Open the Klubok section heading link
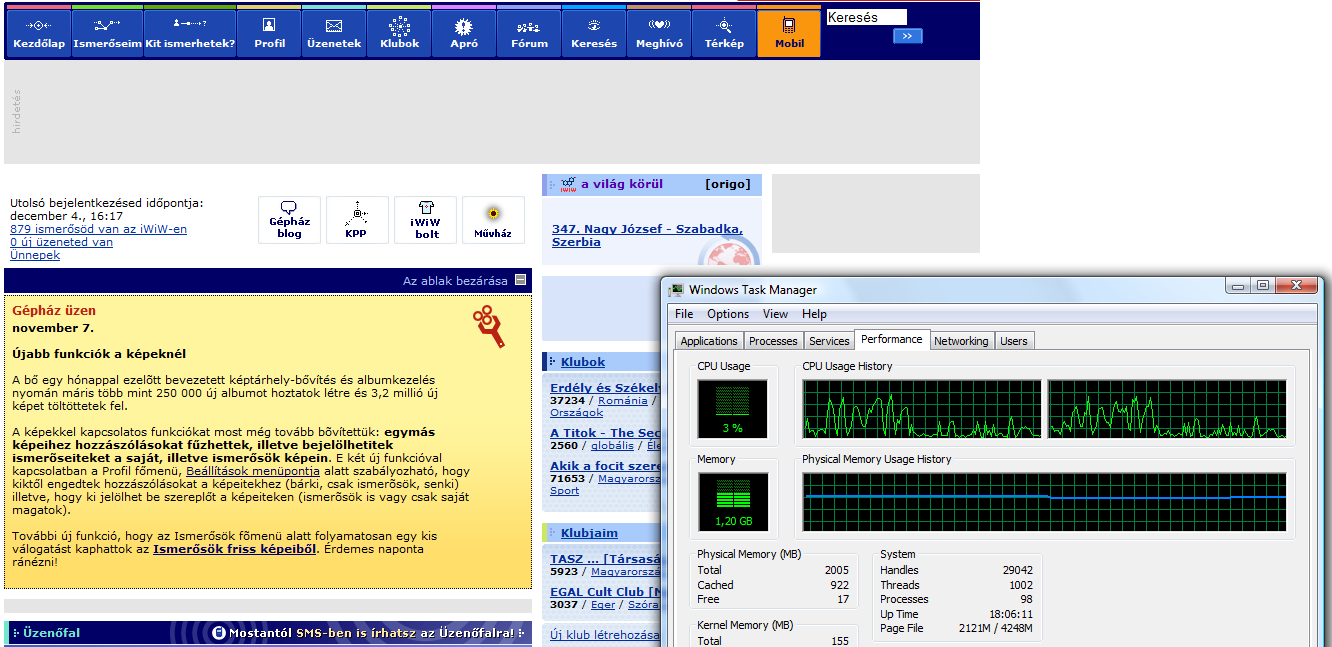 [583, 362]
